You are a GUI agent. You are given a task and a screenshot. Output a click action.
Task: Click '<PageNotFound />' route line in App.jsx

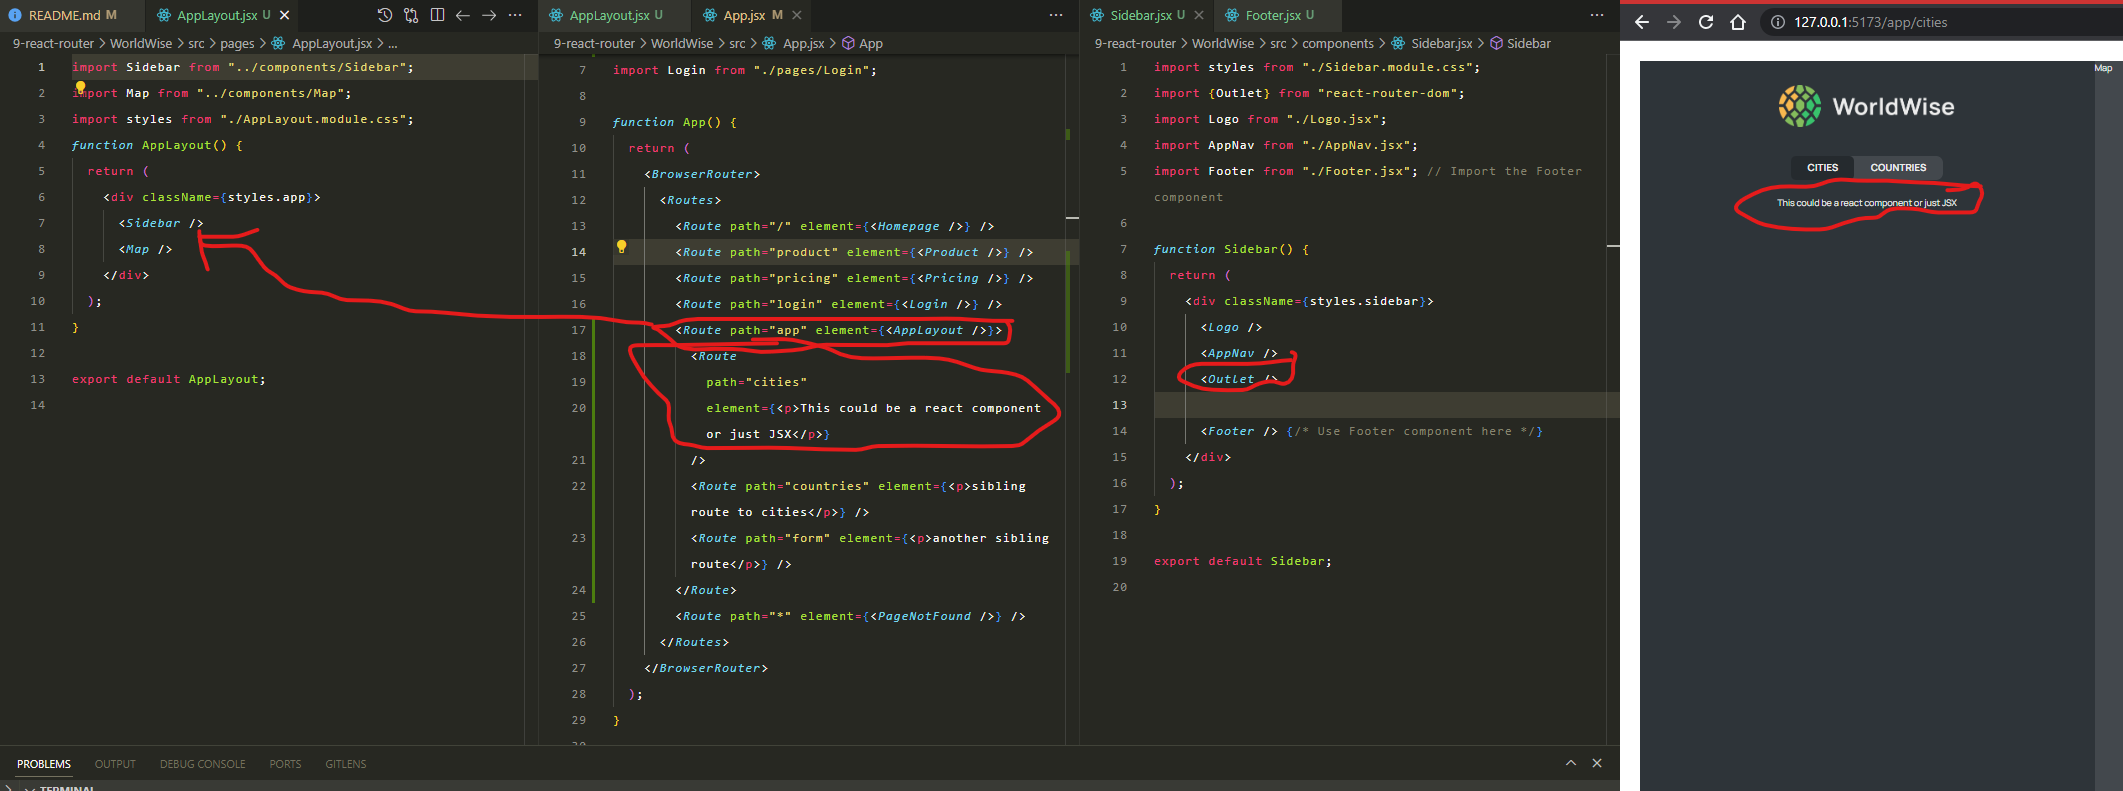point(850,616)
